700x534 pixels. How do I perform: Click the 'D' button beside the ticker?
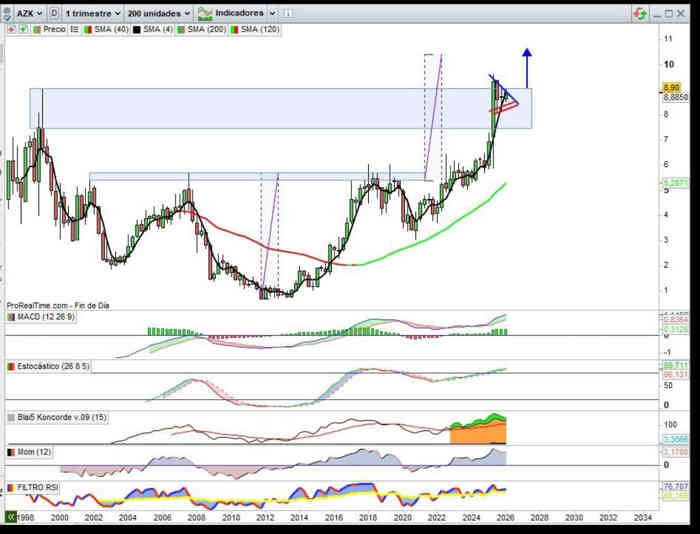coord(54,14)
